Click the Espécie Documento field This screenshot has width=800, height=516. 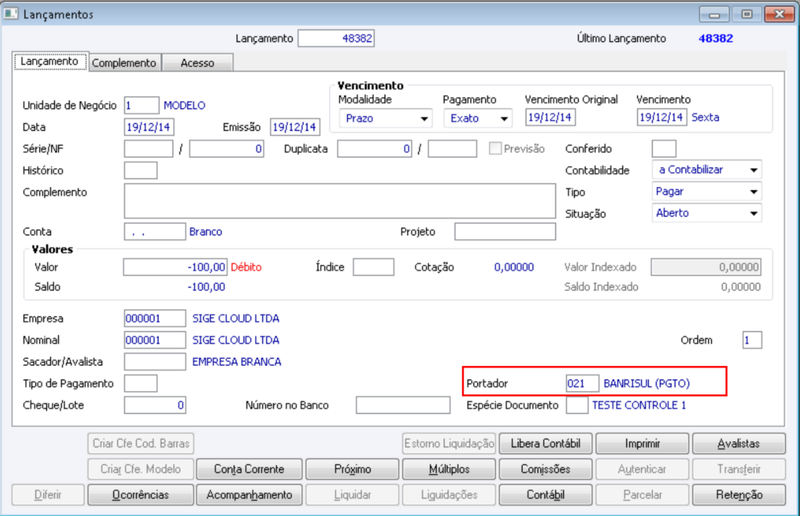tap(577, 405)
